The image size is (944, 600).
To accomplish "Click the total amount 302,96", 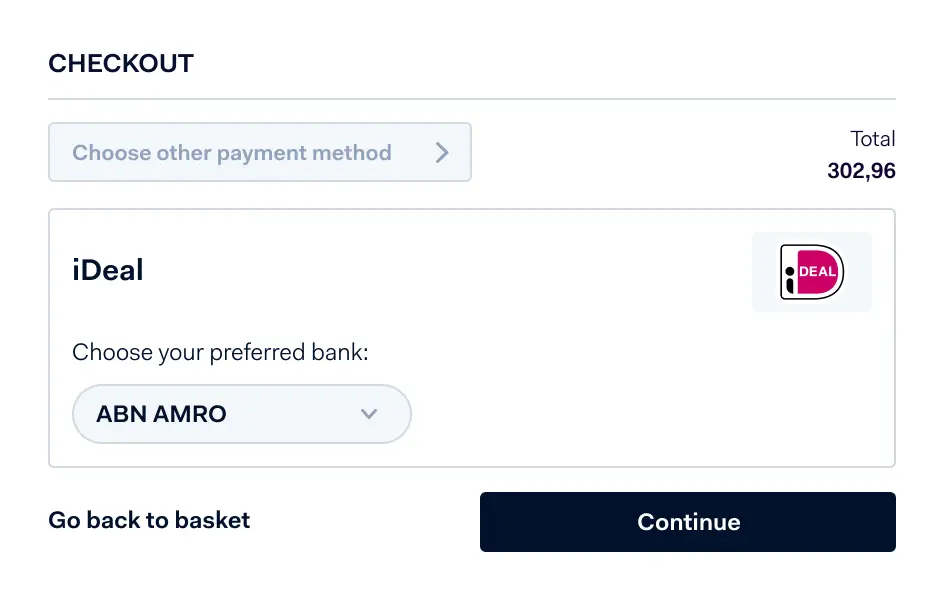I will click(x=861, y=171).
